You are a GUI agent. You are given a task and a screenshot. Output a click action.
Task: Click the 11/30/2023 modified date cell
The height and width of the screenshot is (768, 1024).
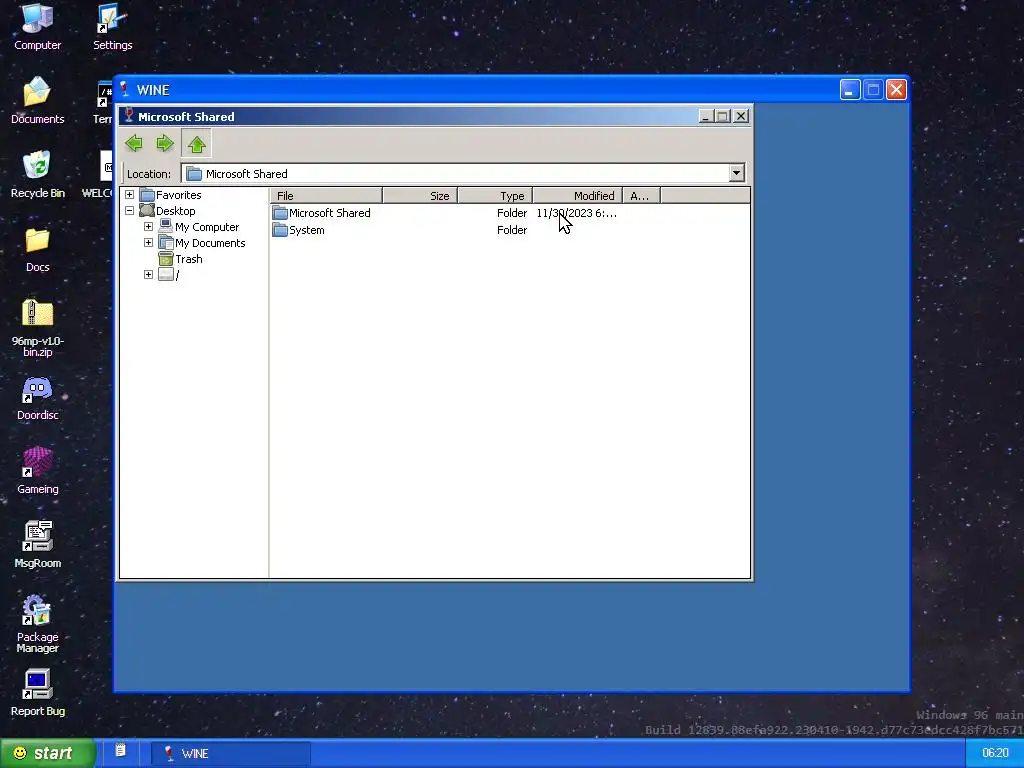point(576,213)
